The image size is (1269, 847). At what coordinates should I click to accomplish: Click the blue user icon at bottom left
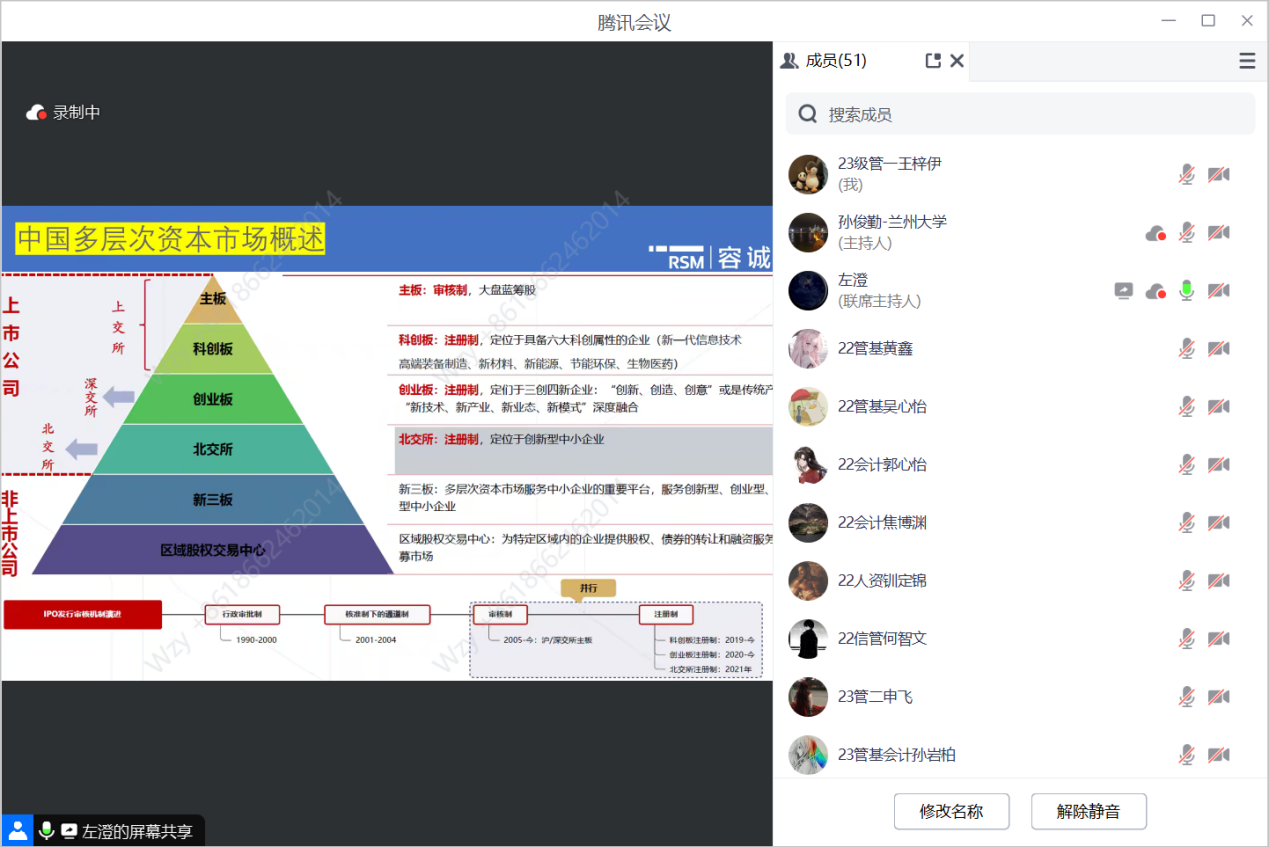[17, 830]
